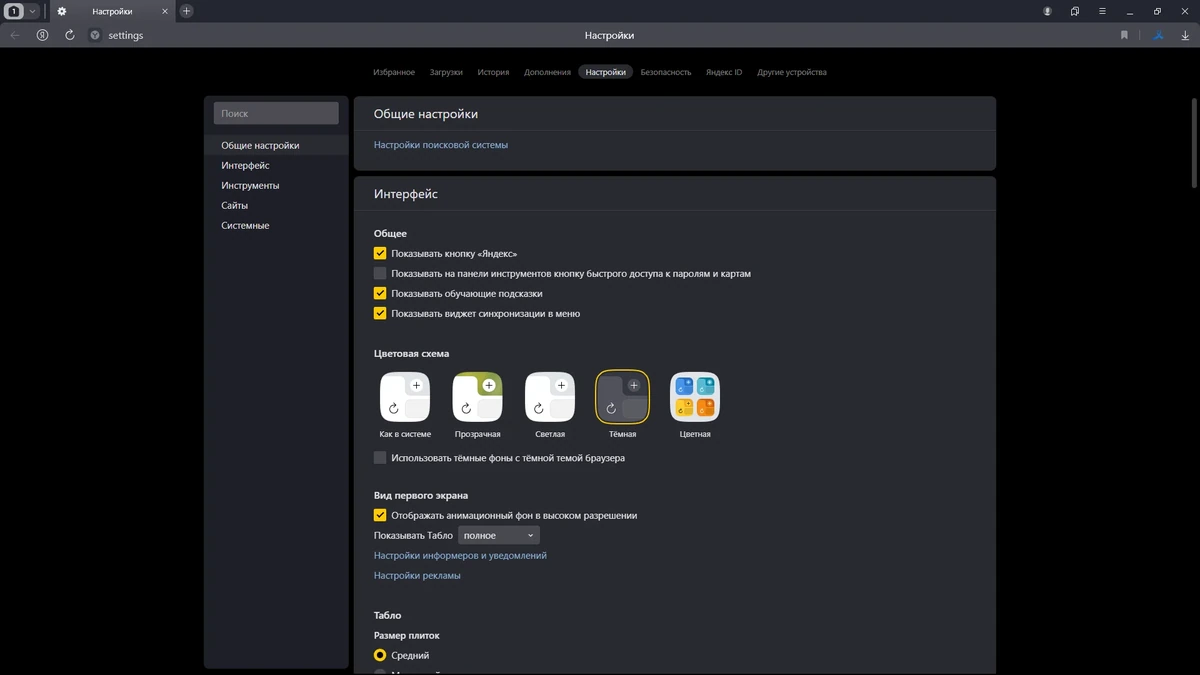1200x675 pixels.
Task: Bookmark this page with bookmark icon
Action: [1124, 35]
